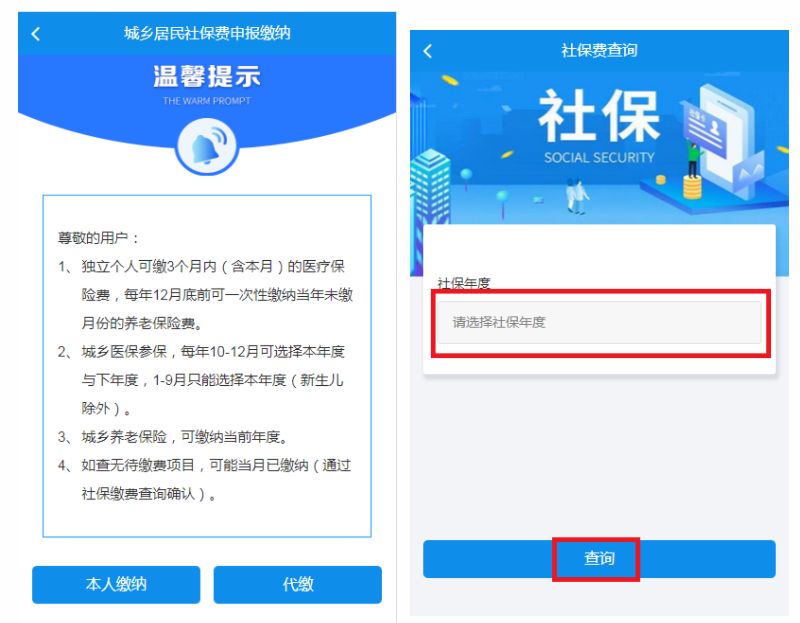800x623 pixels.
Task: Click the 社保费查询 page title
Action: click(599, 51)
